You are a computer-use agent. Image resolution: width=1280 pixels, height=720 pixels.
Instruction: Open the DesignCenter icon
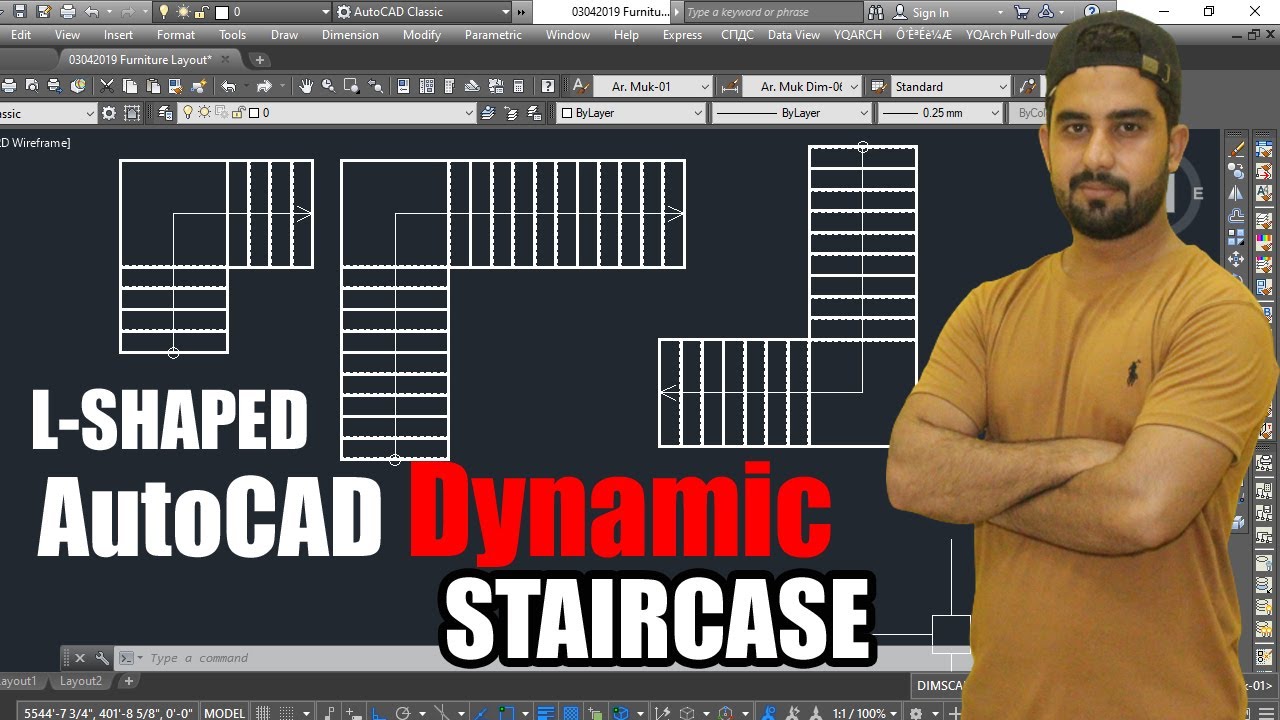(x=427, y=87)
